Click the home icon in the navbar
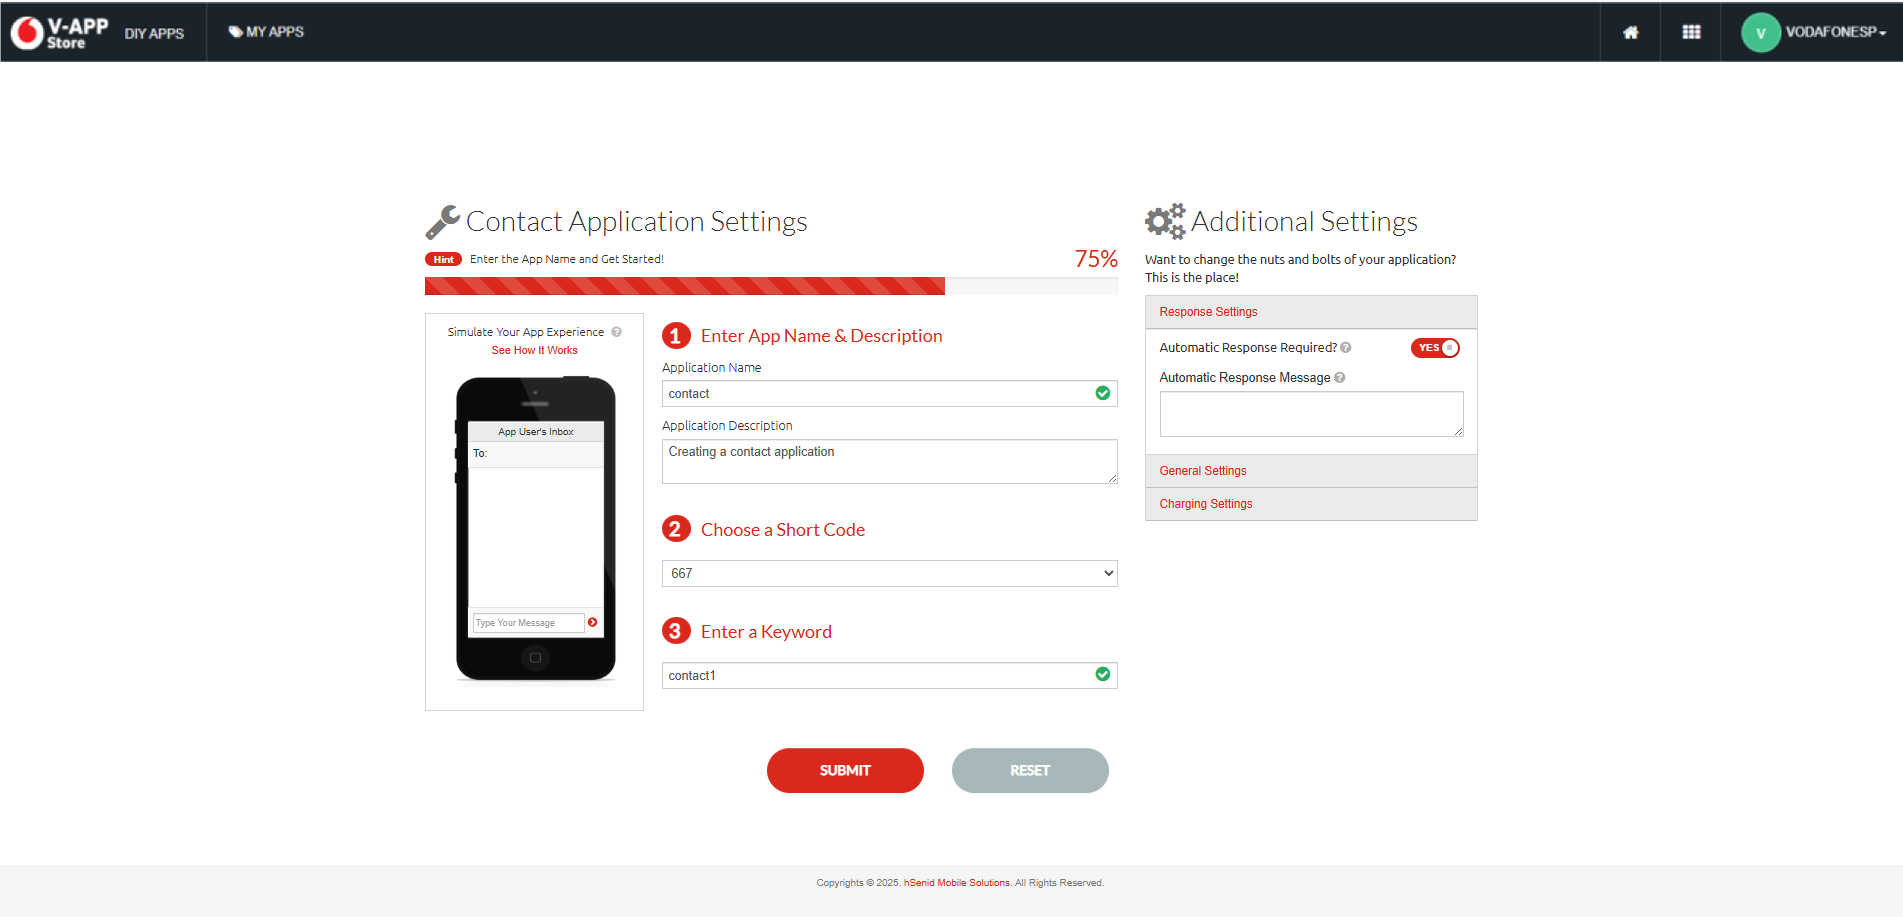The image size is (1903, 917). coord(1630,31)
